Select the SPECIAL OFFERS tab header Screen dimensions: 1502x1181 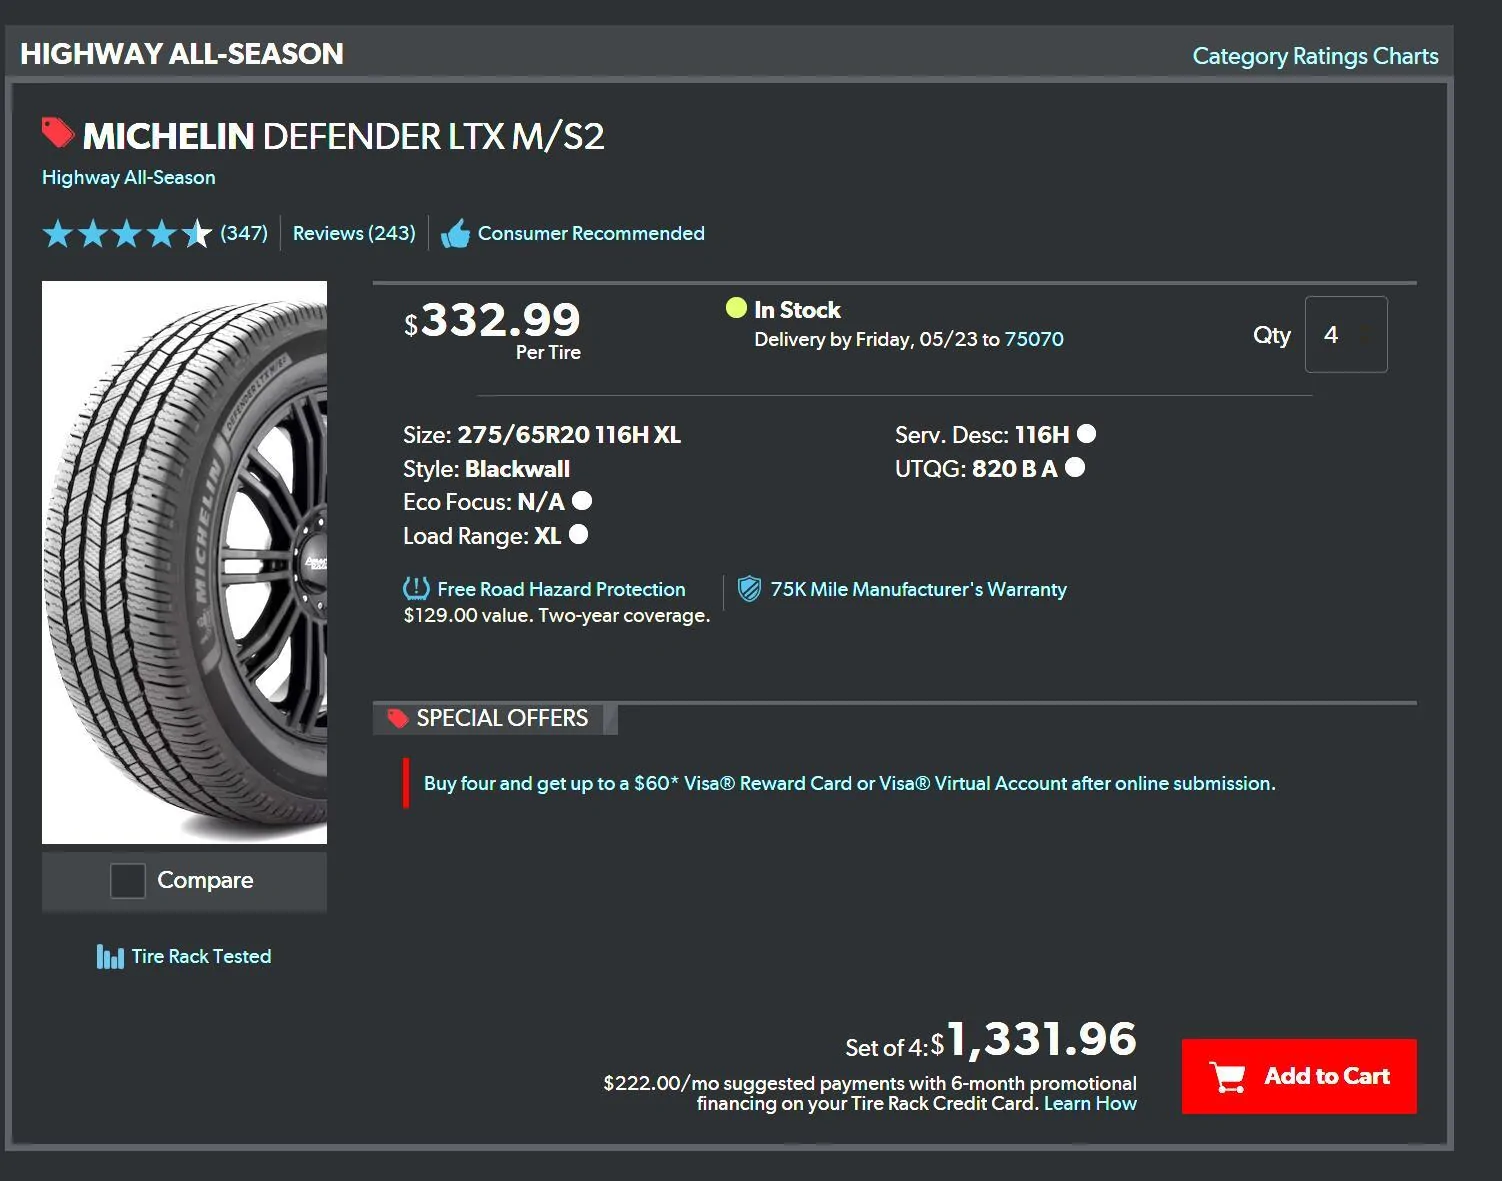pyautogui.click(x=495, y=718)
